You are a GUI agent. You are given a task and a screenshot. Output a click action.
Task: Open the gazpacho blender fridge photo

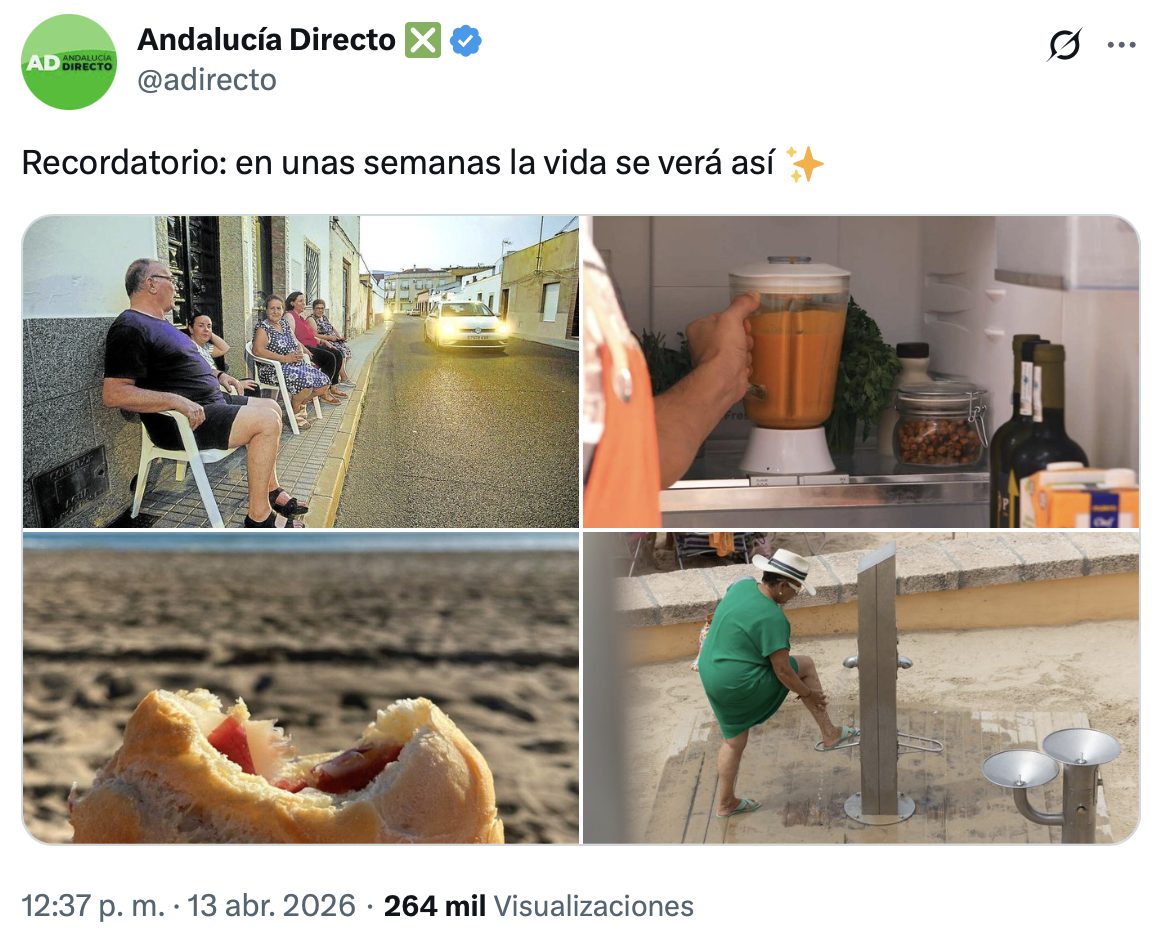click(x=861, y=371)
